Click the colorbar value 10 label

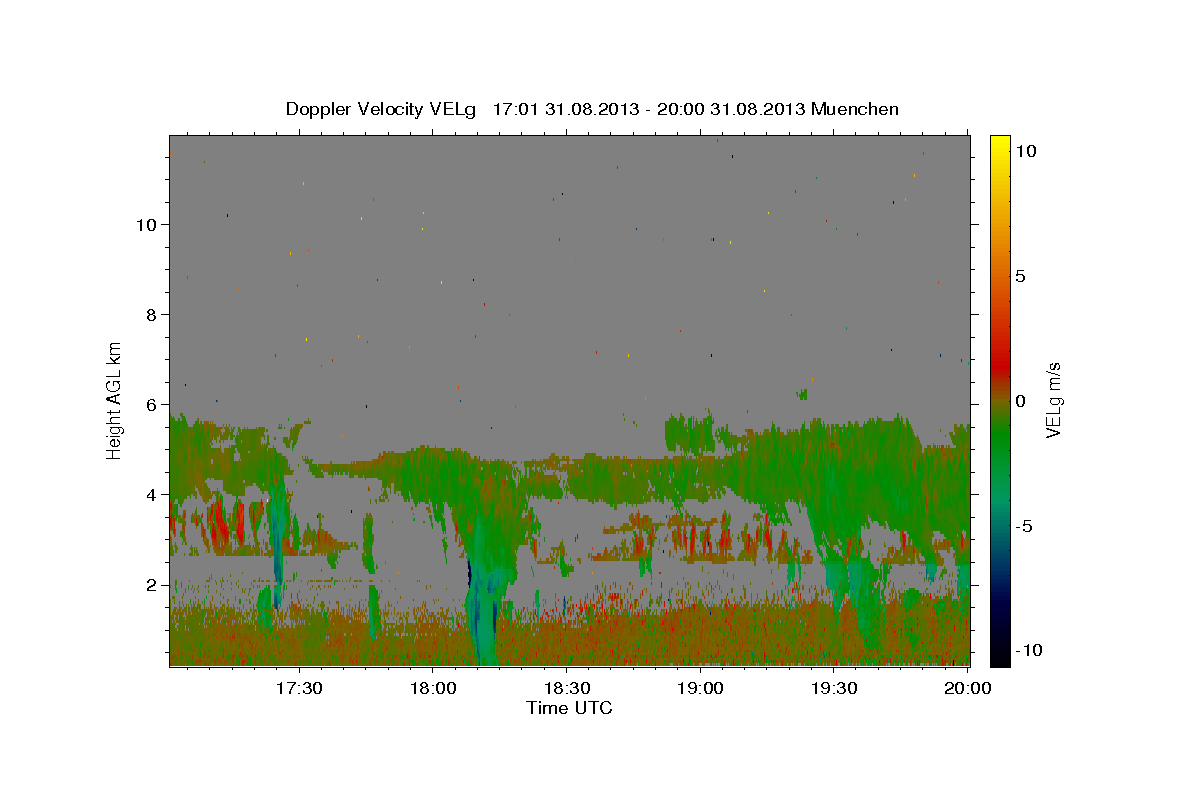point(1025,150)
